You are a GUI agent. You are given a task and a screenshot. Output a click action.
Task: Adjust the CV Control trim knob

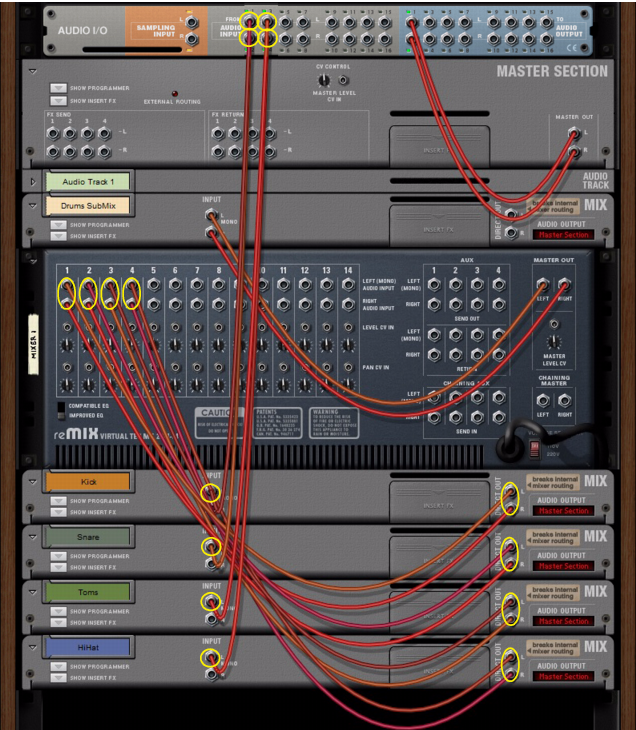tap(324, 81)
